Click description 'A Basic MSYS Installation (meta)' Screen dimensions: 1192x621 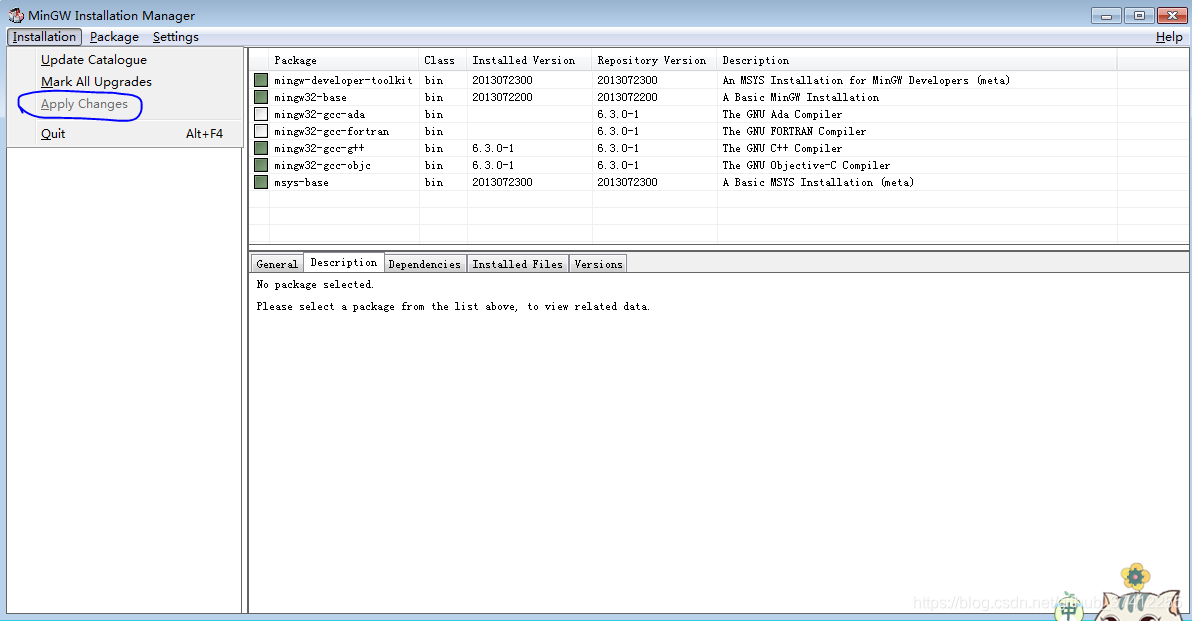(x=818, y=182)
